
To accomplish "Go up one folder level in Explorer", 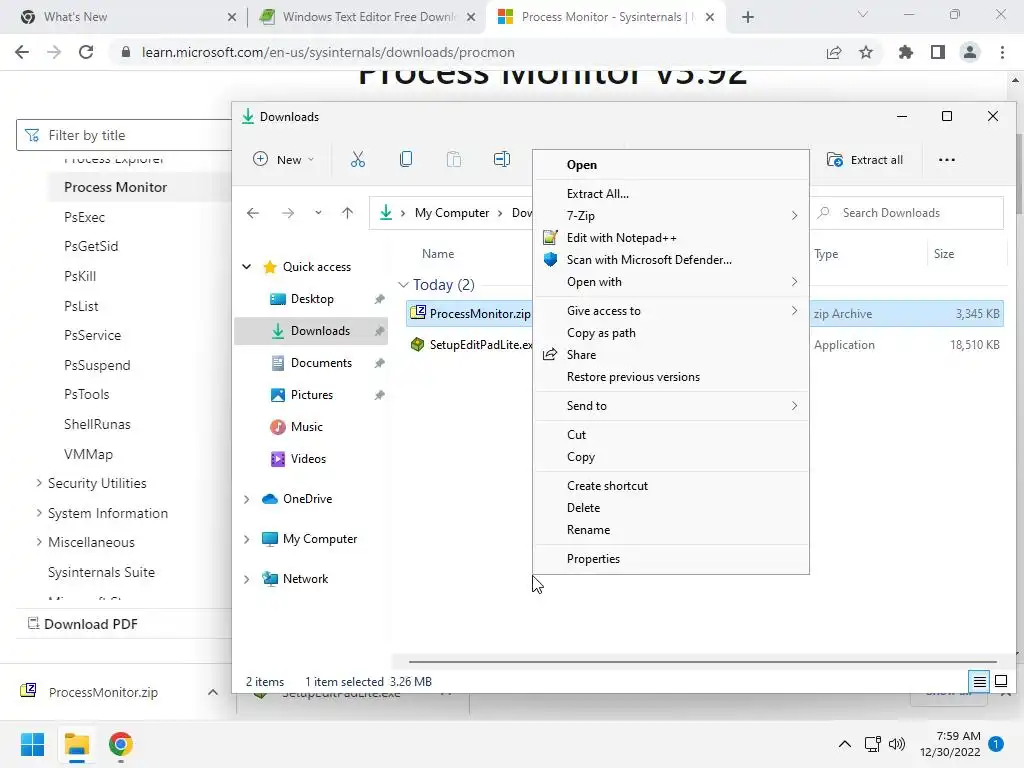I will 347,213.
